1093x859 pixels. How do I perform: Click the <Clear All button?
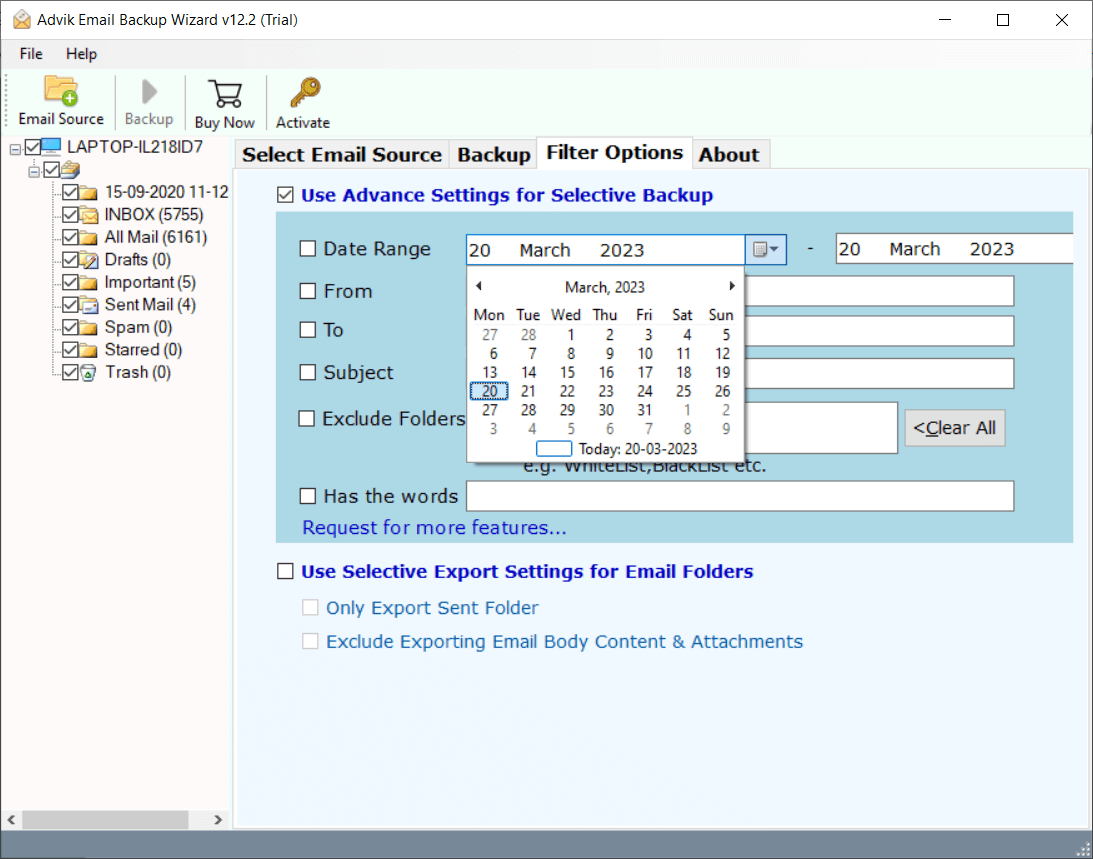954,427
